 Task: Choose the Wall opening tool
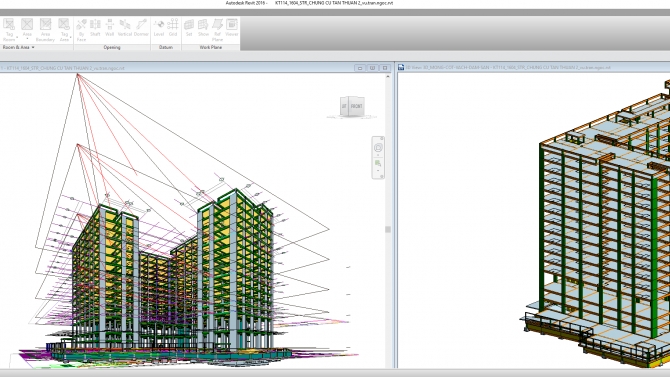point(110,27)
